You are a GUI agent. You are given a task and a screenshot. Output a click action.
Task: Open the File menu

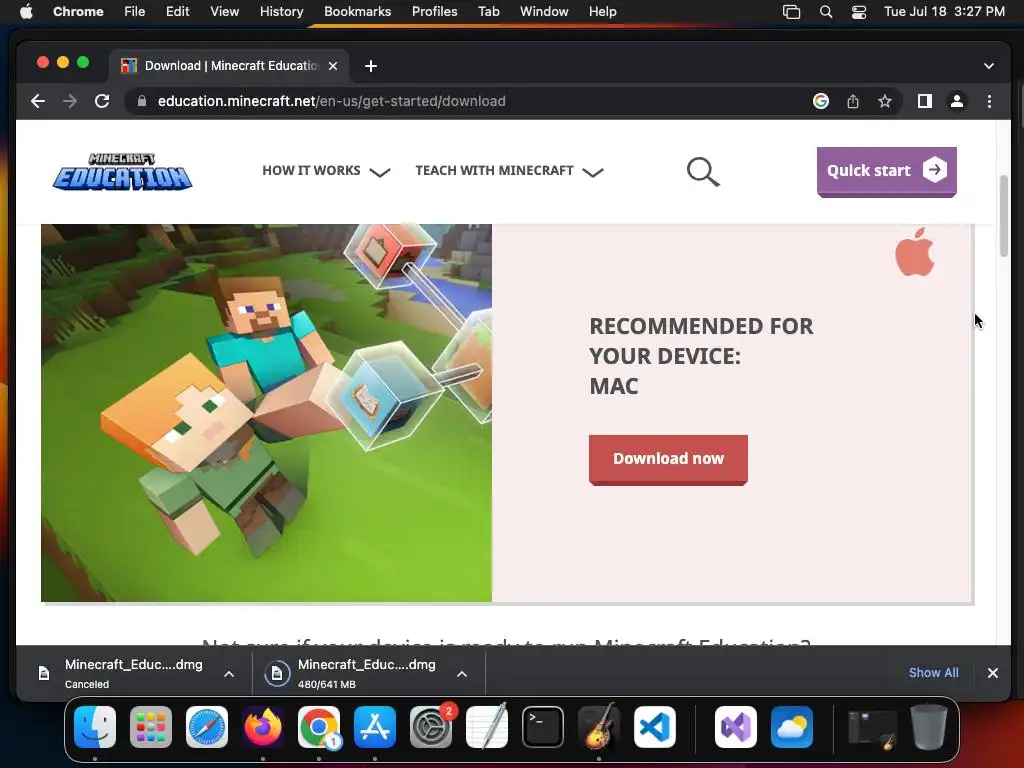pos(135,12)
